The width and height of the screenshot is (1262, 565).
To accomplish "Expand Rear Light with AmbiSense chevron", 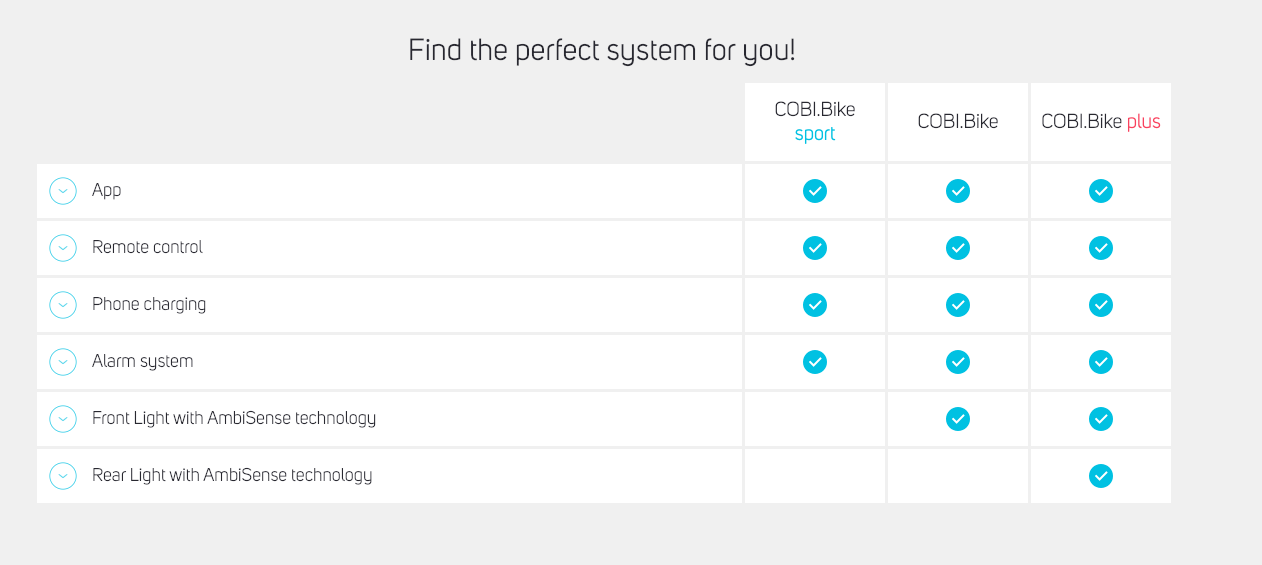I will pos(63,475).
